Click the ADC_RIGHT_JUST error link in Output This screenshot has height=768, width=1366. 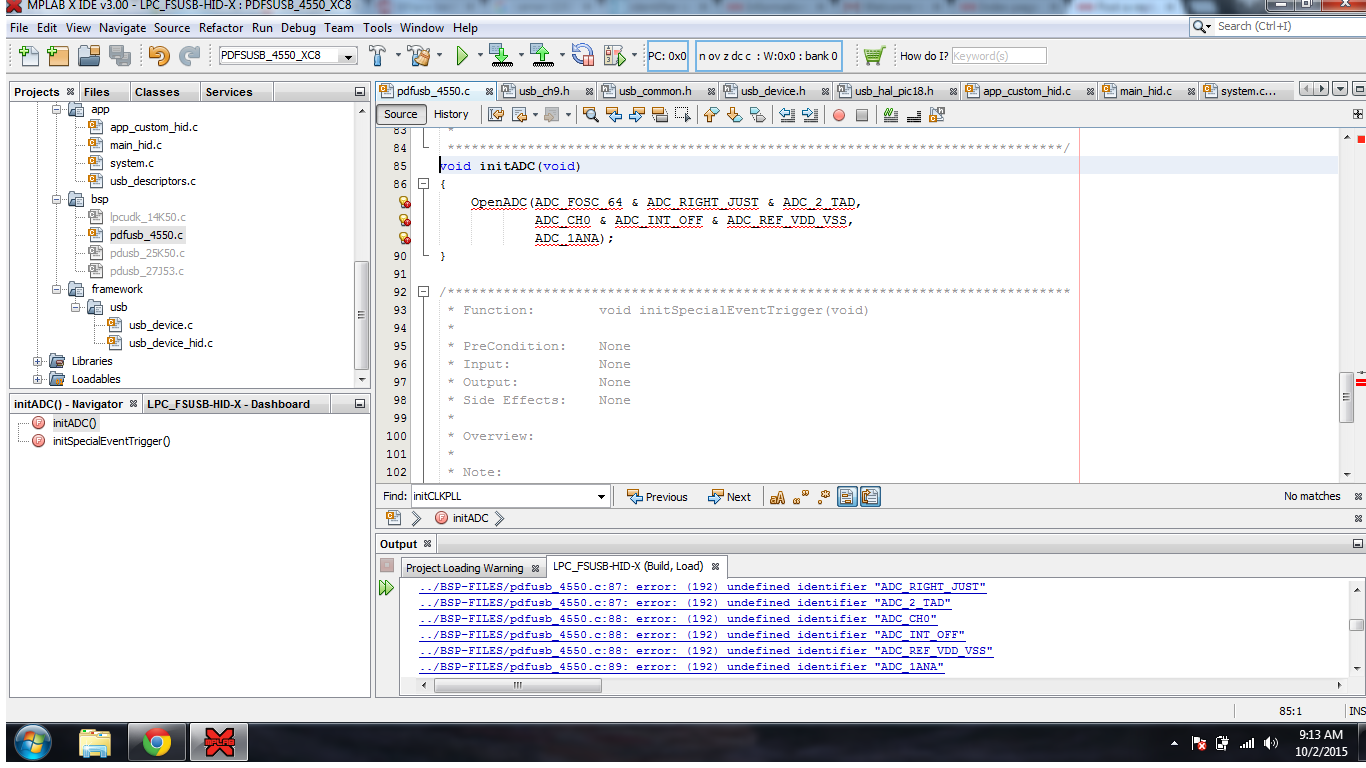(x=702, y=587)
